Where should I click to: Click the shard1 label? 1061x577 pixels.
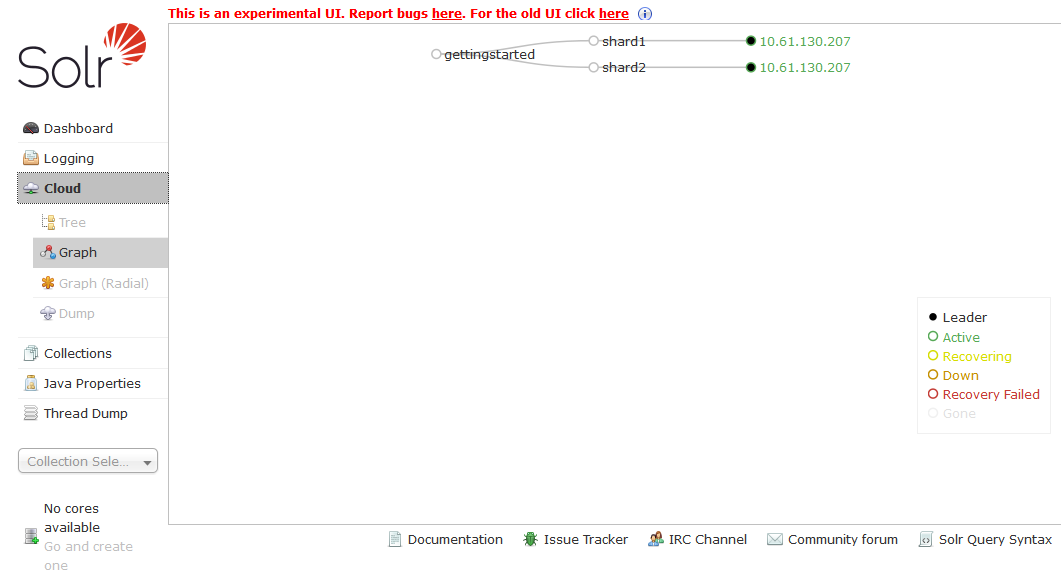pos(624,41)
